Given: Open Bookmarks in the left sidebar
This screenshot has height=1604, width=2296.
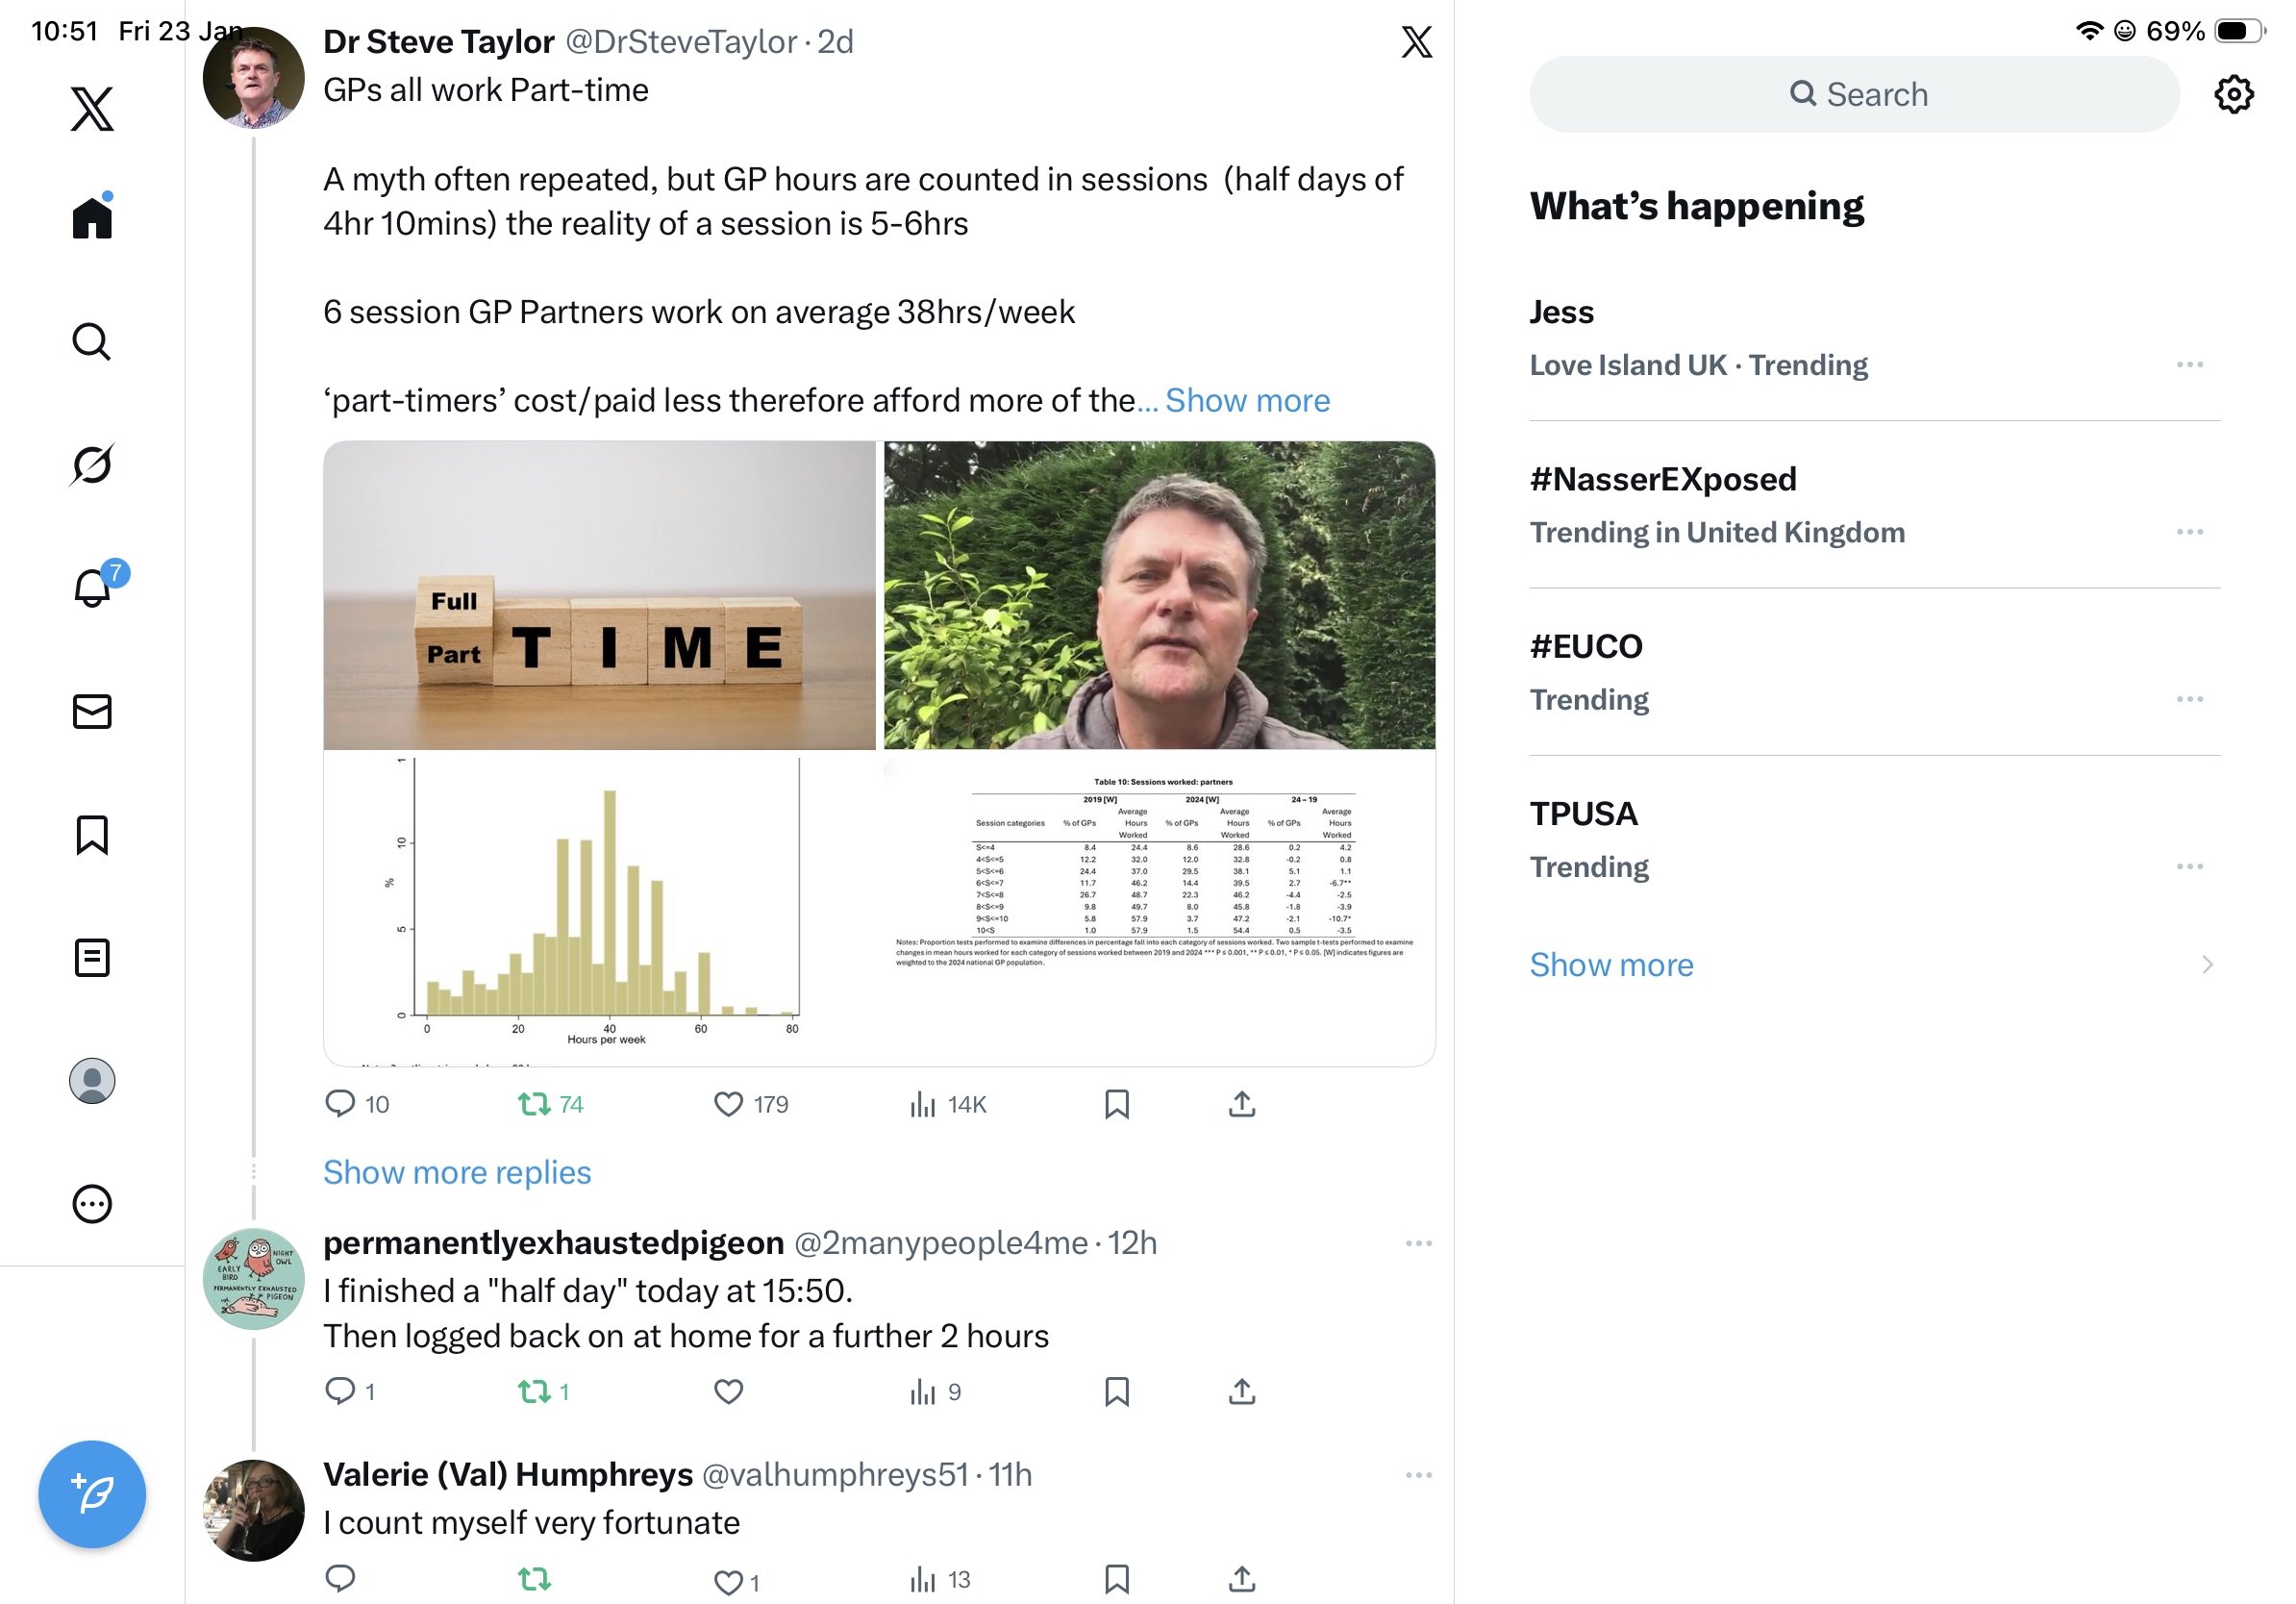Looking at the screenshot, I should [x=92, y=835].
